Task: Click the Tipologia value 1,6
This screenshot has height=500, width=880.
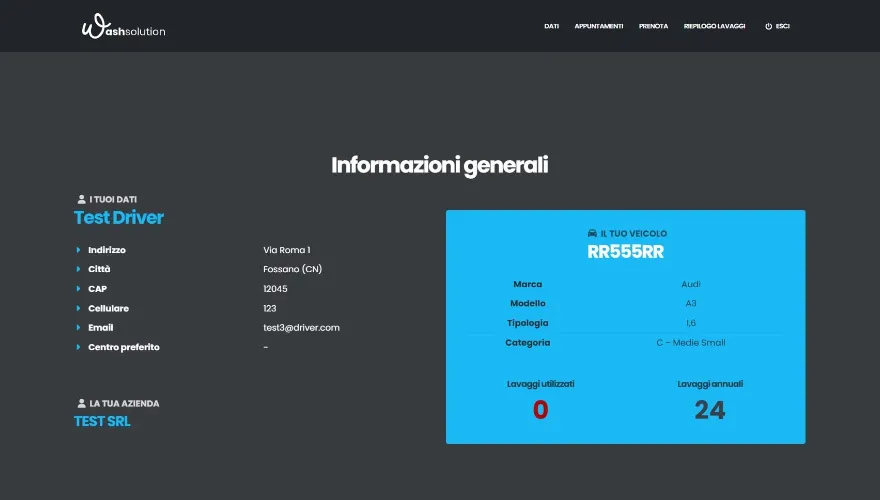Action: (691, 323)
